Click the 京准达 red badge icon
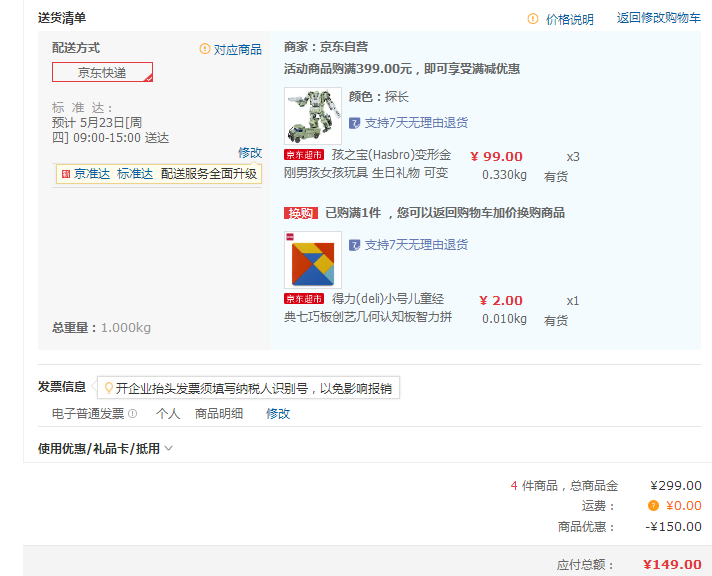Image resolution: width=712 pixels, height=576 pixels. coord(66,174)
